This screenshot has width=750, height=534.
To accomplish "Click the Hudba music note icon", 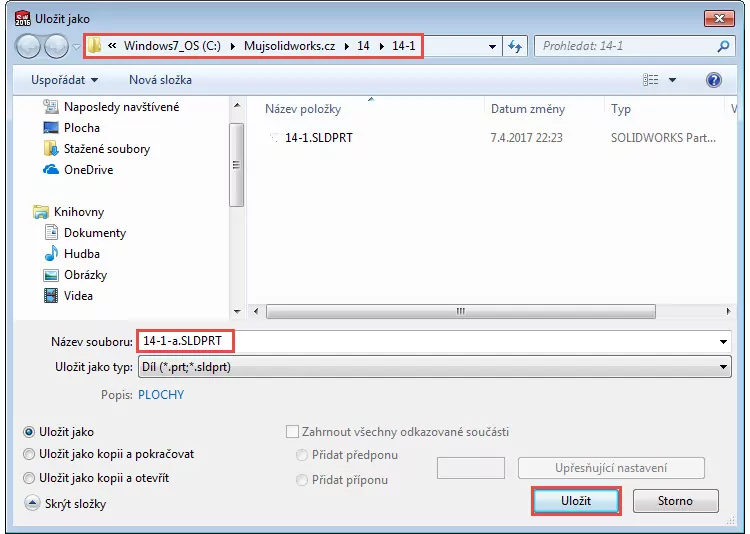I will 51,254.
